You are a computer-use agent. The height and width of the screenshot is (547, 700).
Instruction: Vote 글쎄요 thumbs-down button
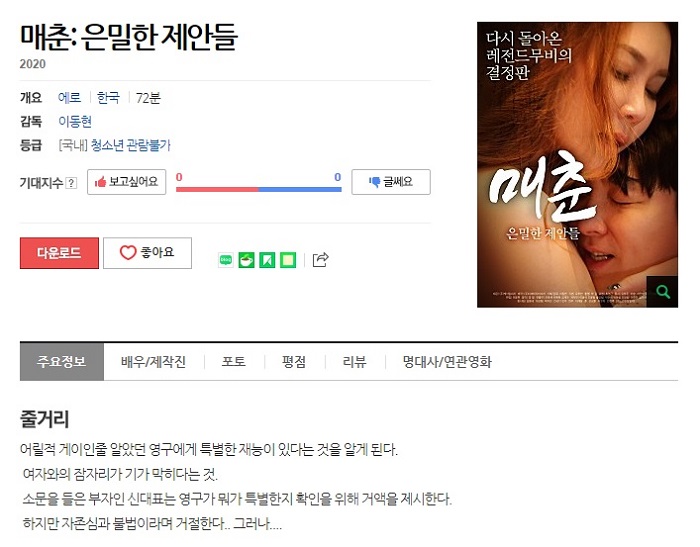(391, 182)
